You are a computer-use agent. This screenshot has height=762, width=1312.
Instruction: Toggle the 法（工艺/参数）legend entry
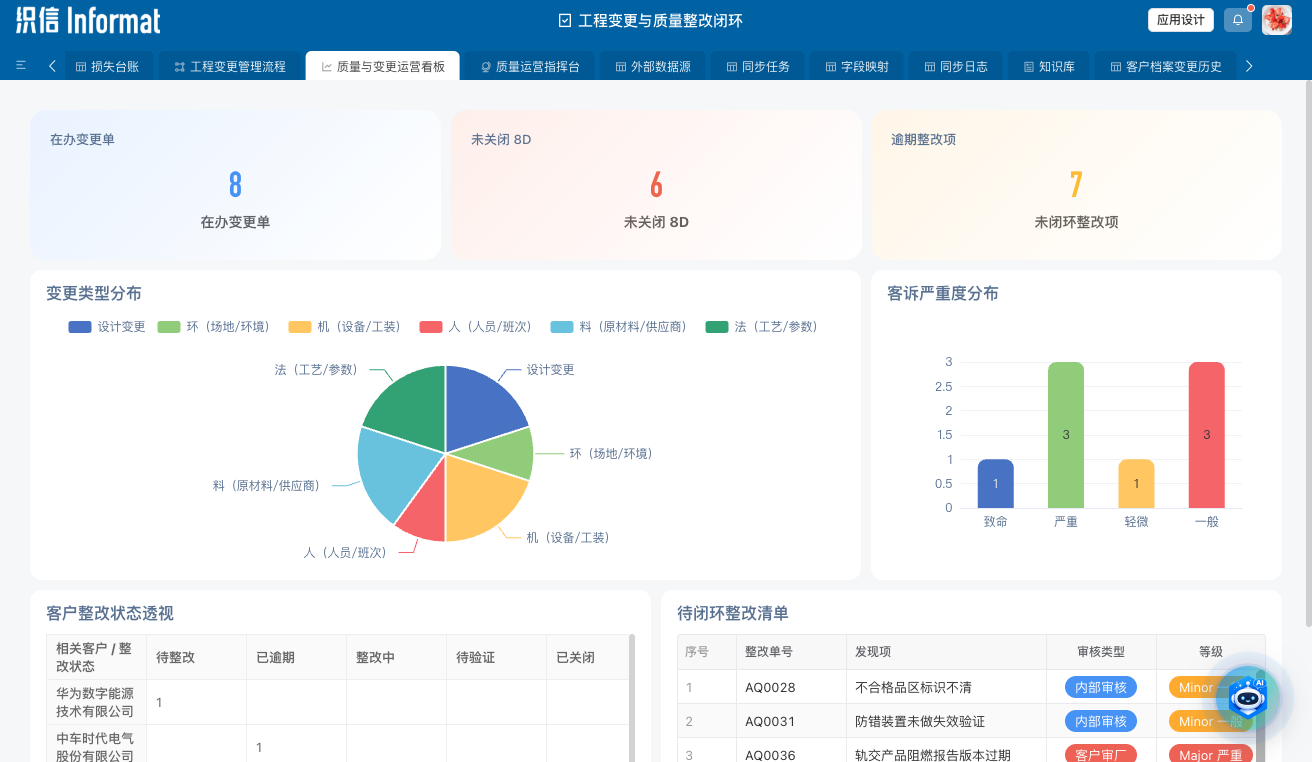point(762,327)
